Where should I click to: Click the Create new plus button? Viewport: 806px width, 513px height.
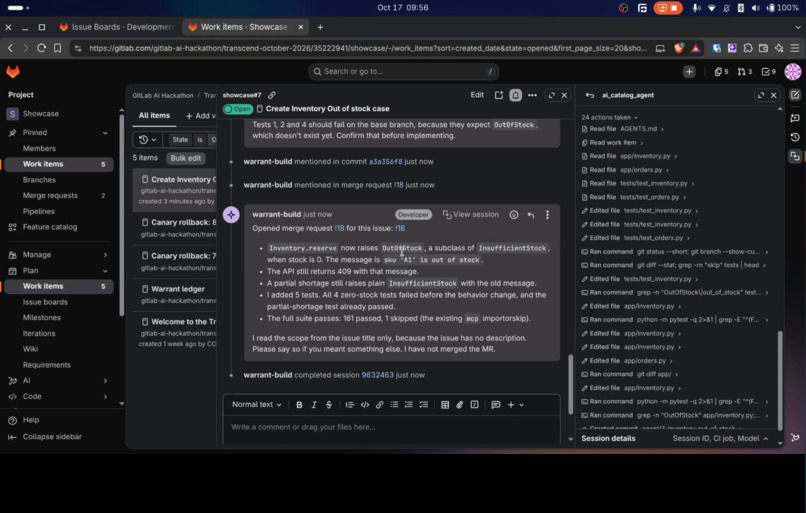(689, 72)
